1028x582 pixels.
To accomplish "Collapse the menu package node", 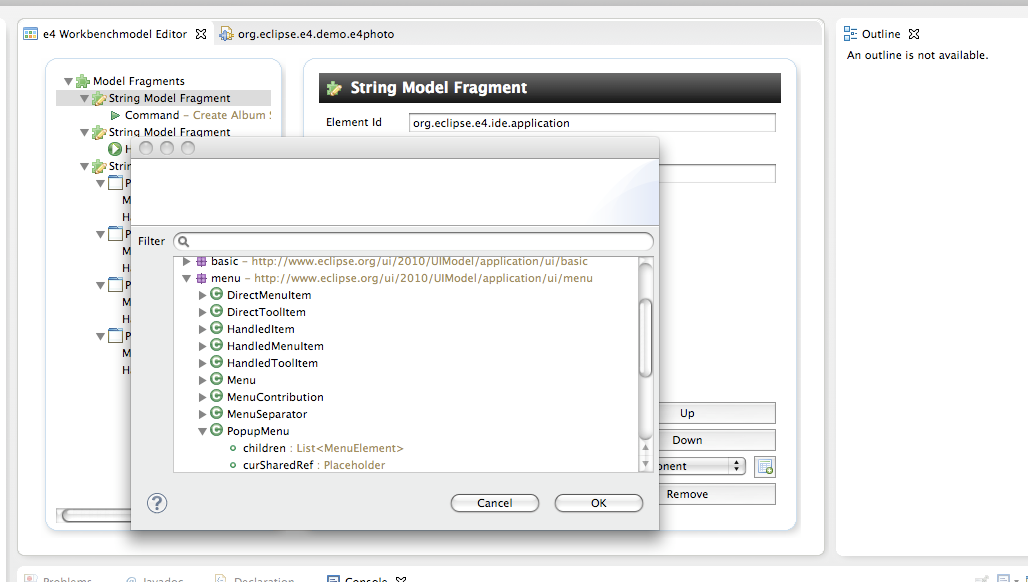I will click(x=187, y=279).
